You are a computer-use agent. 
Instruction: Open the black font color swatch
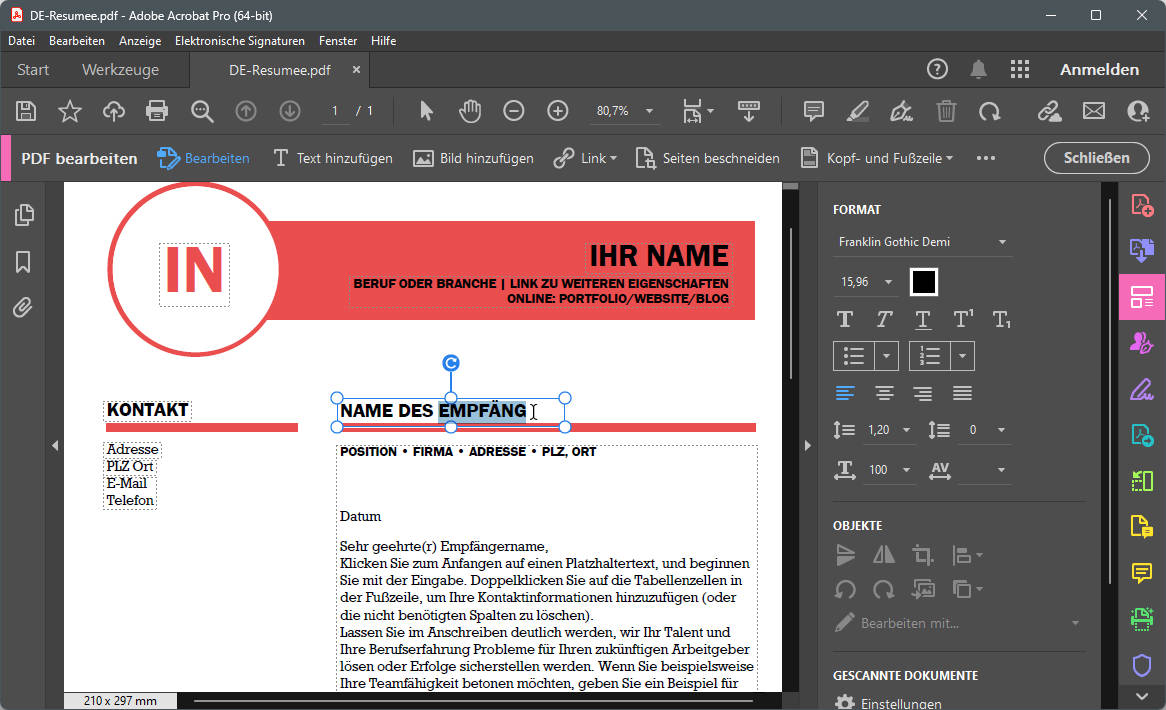(923, 282)
